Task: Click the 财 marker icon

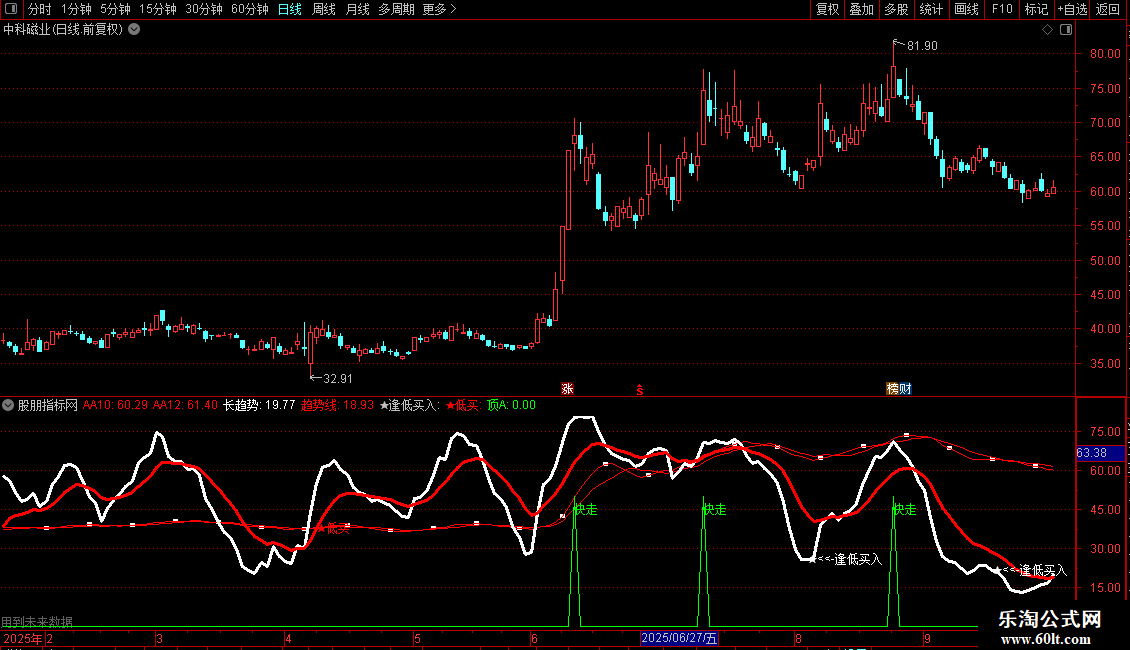Action: [x=905, y=388]
